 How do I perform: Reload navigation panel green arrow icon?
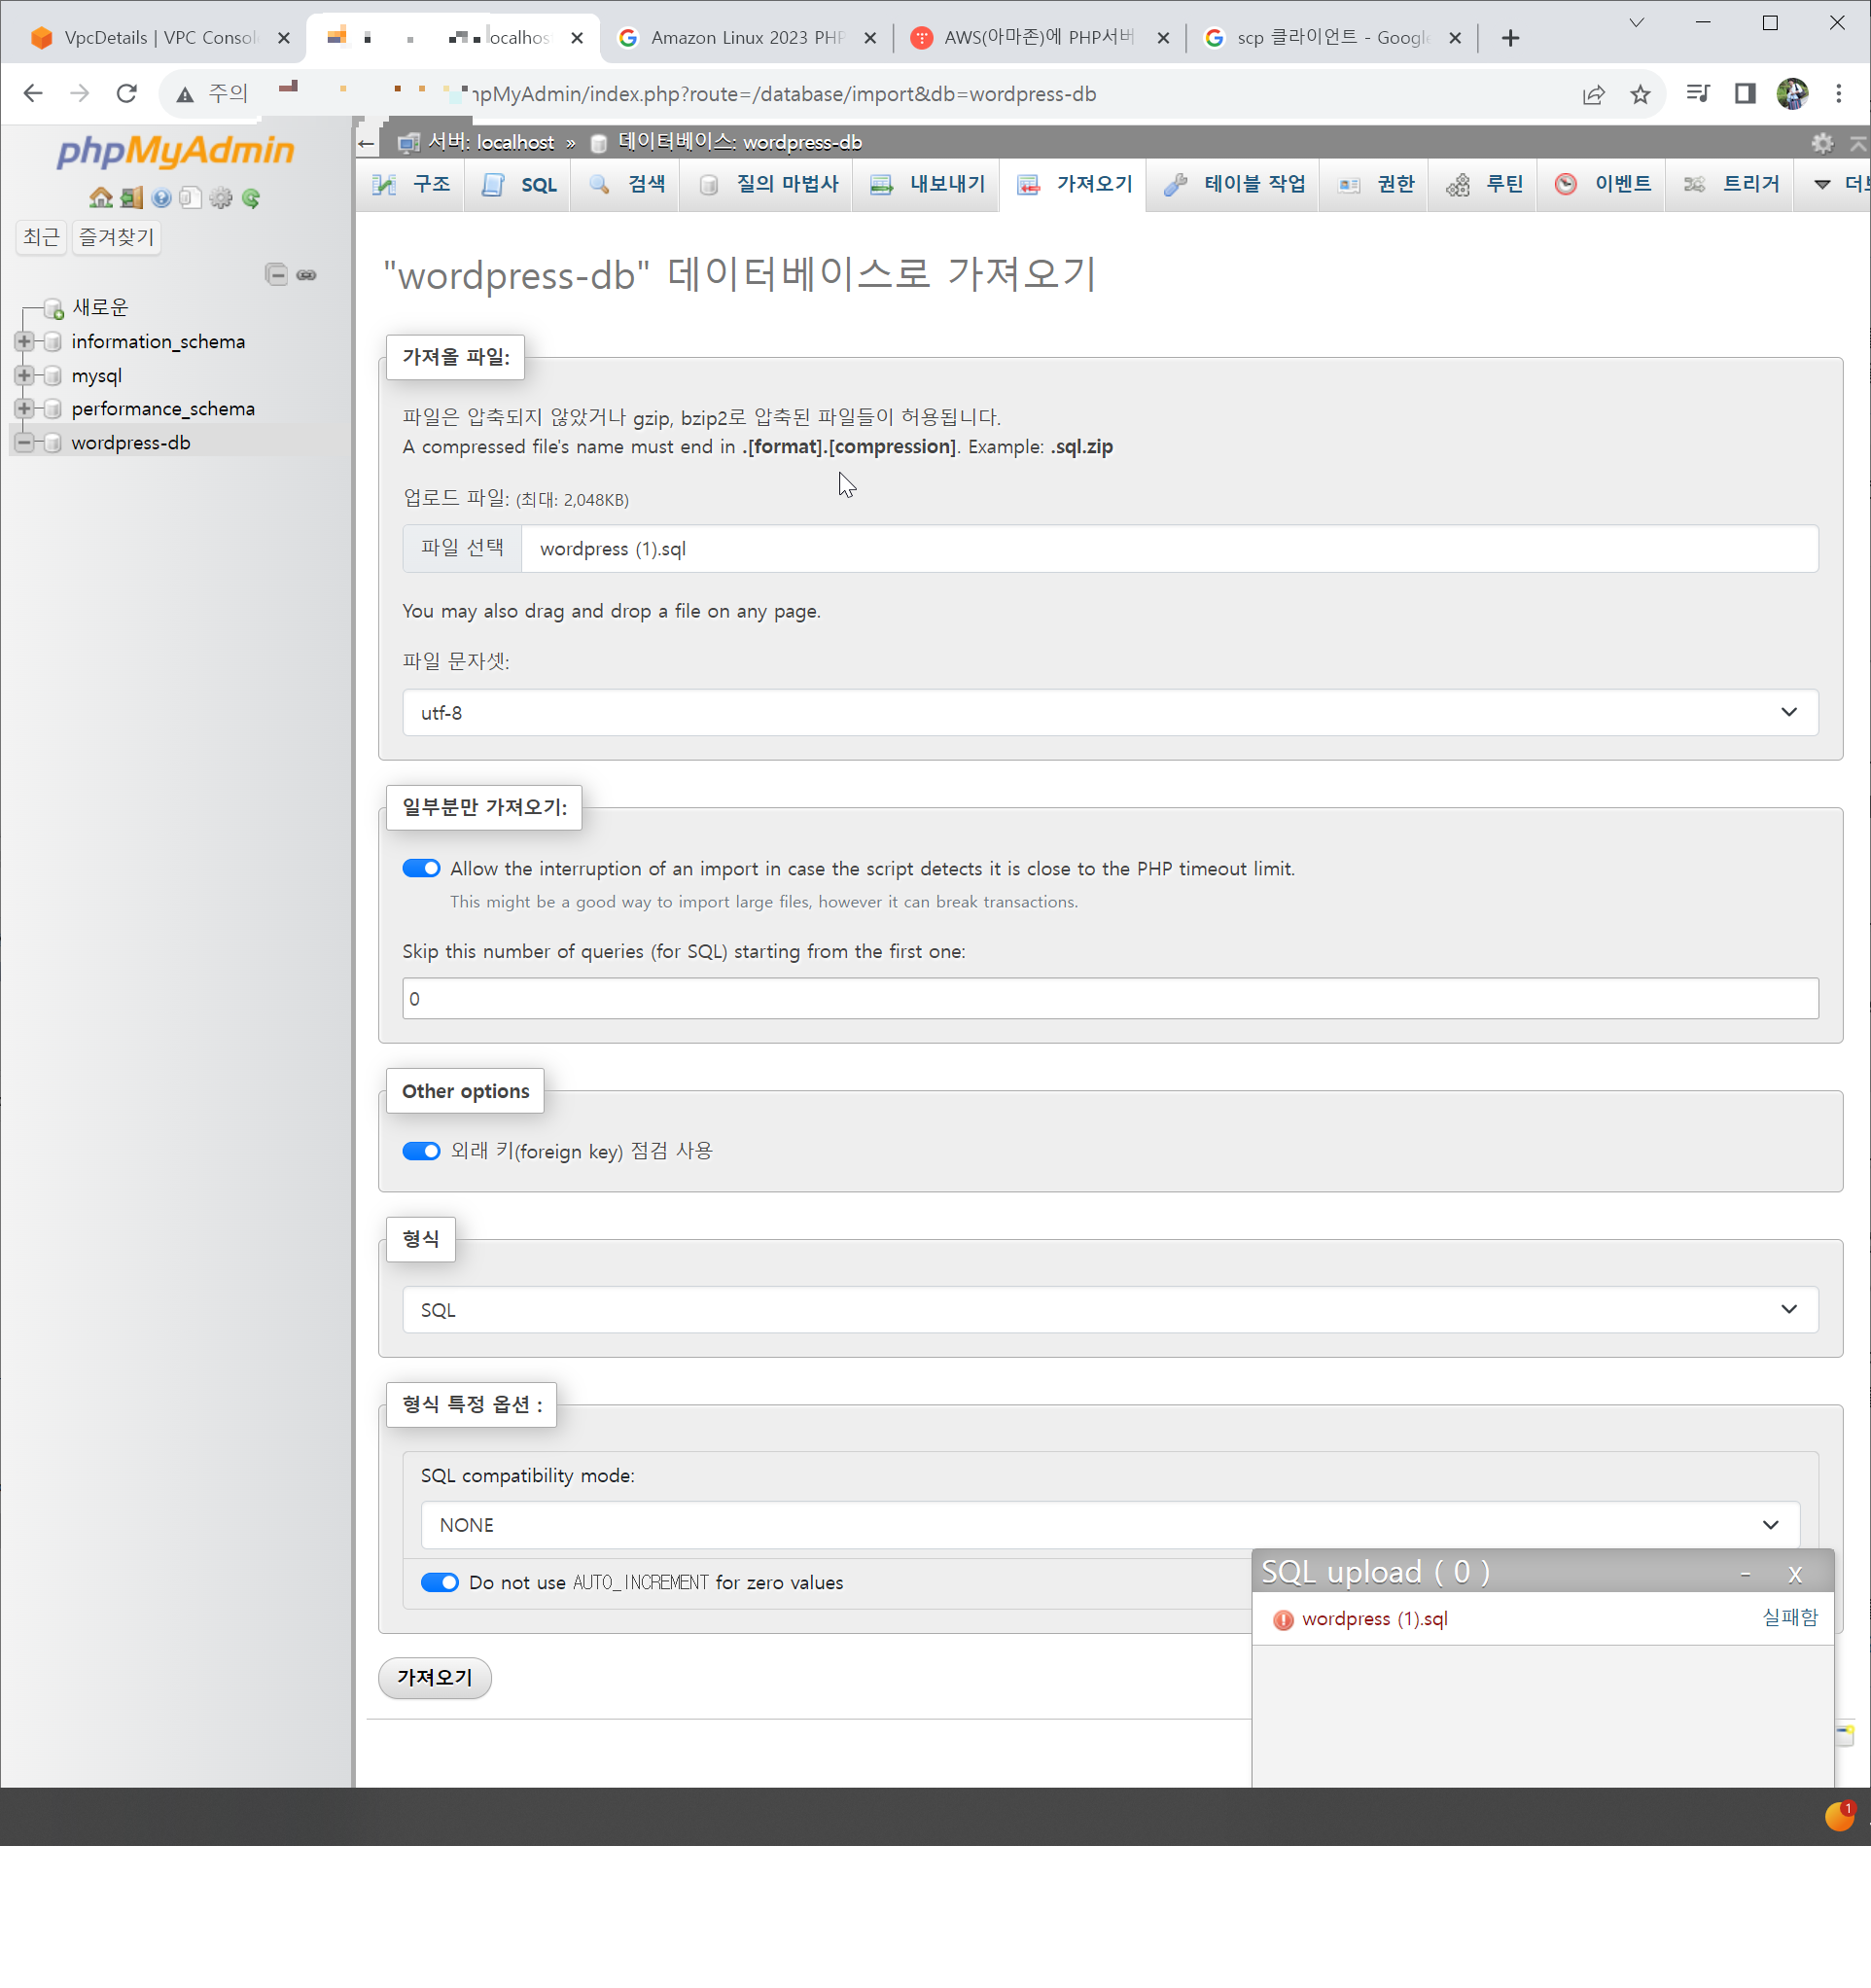click(x=251, y=198)
